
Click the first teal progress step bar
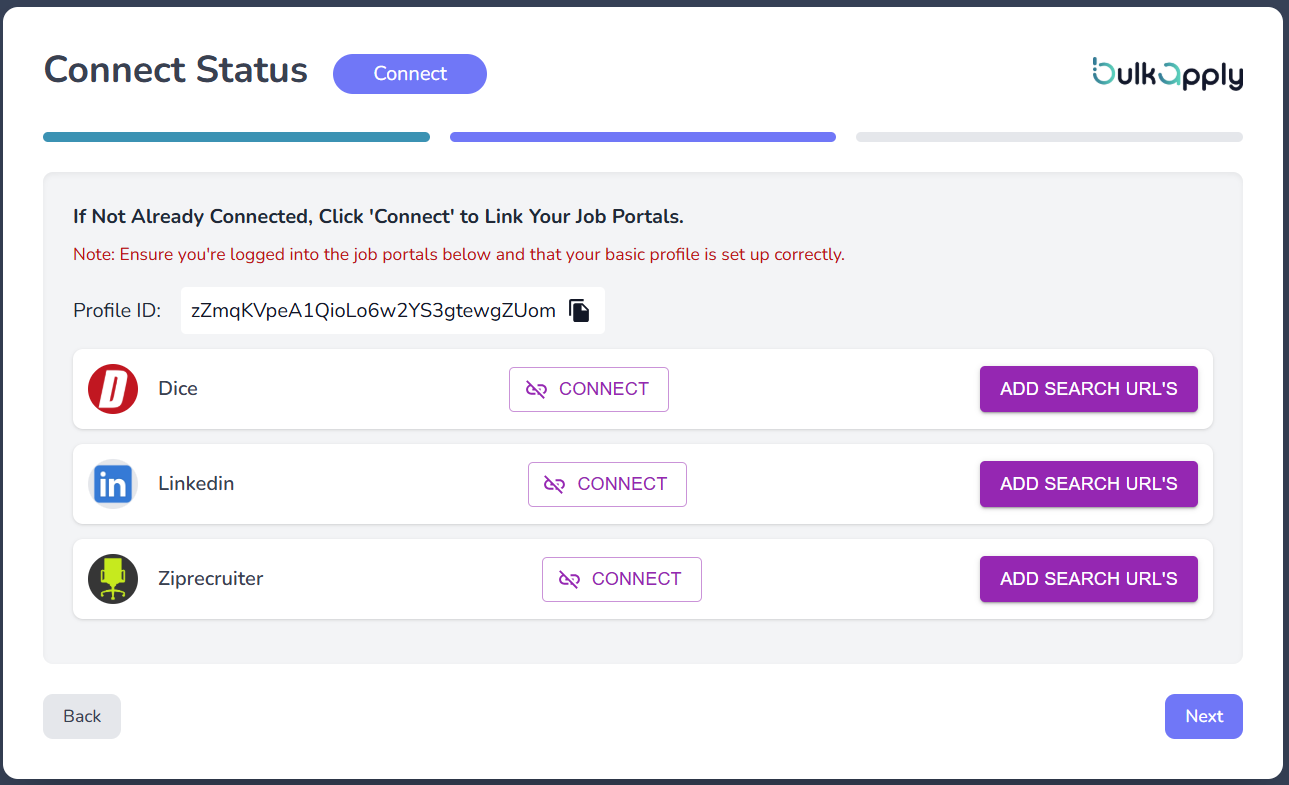point(236,137)
